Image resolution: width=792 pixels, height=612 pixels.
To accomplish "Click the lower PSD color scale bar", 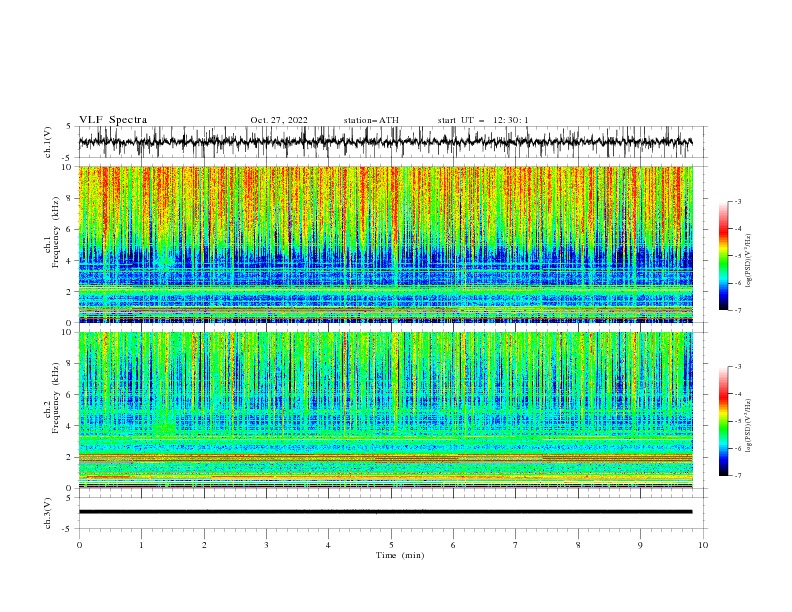I will [723, 421].
